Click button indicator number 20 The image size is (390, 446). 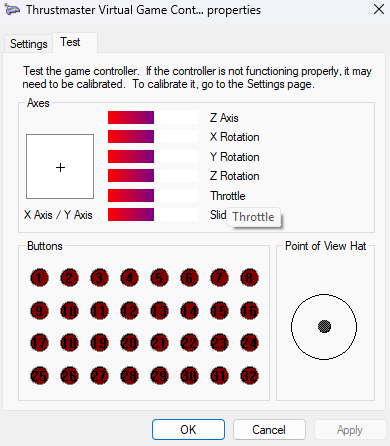[x=129, y=343]
